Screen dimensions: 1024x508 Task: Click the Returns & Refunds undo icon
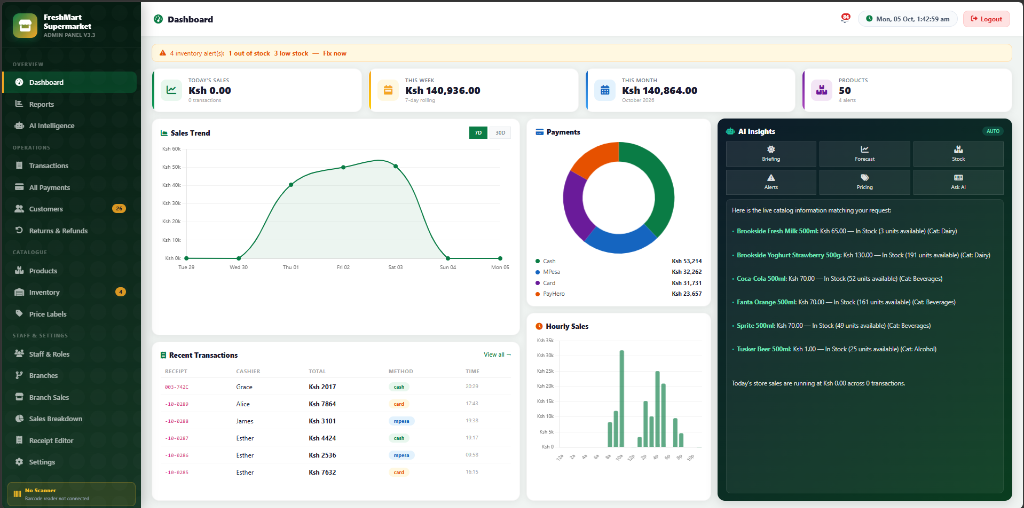(x=19, y=230)
